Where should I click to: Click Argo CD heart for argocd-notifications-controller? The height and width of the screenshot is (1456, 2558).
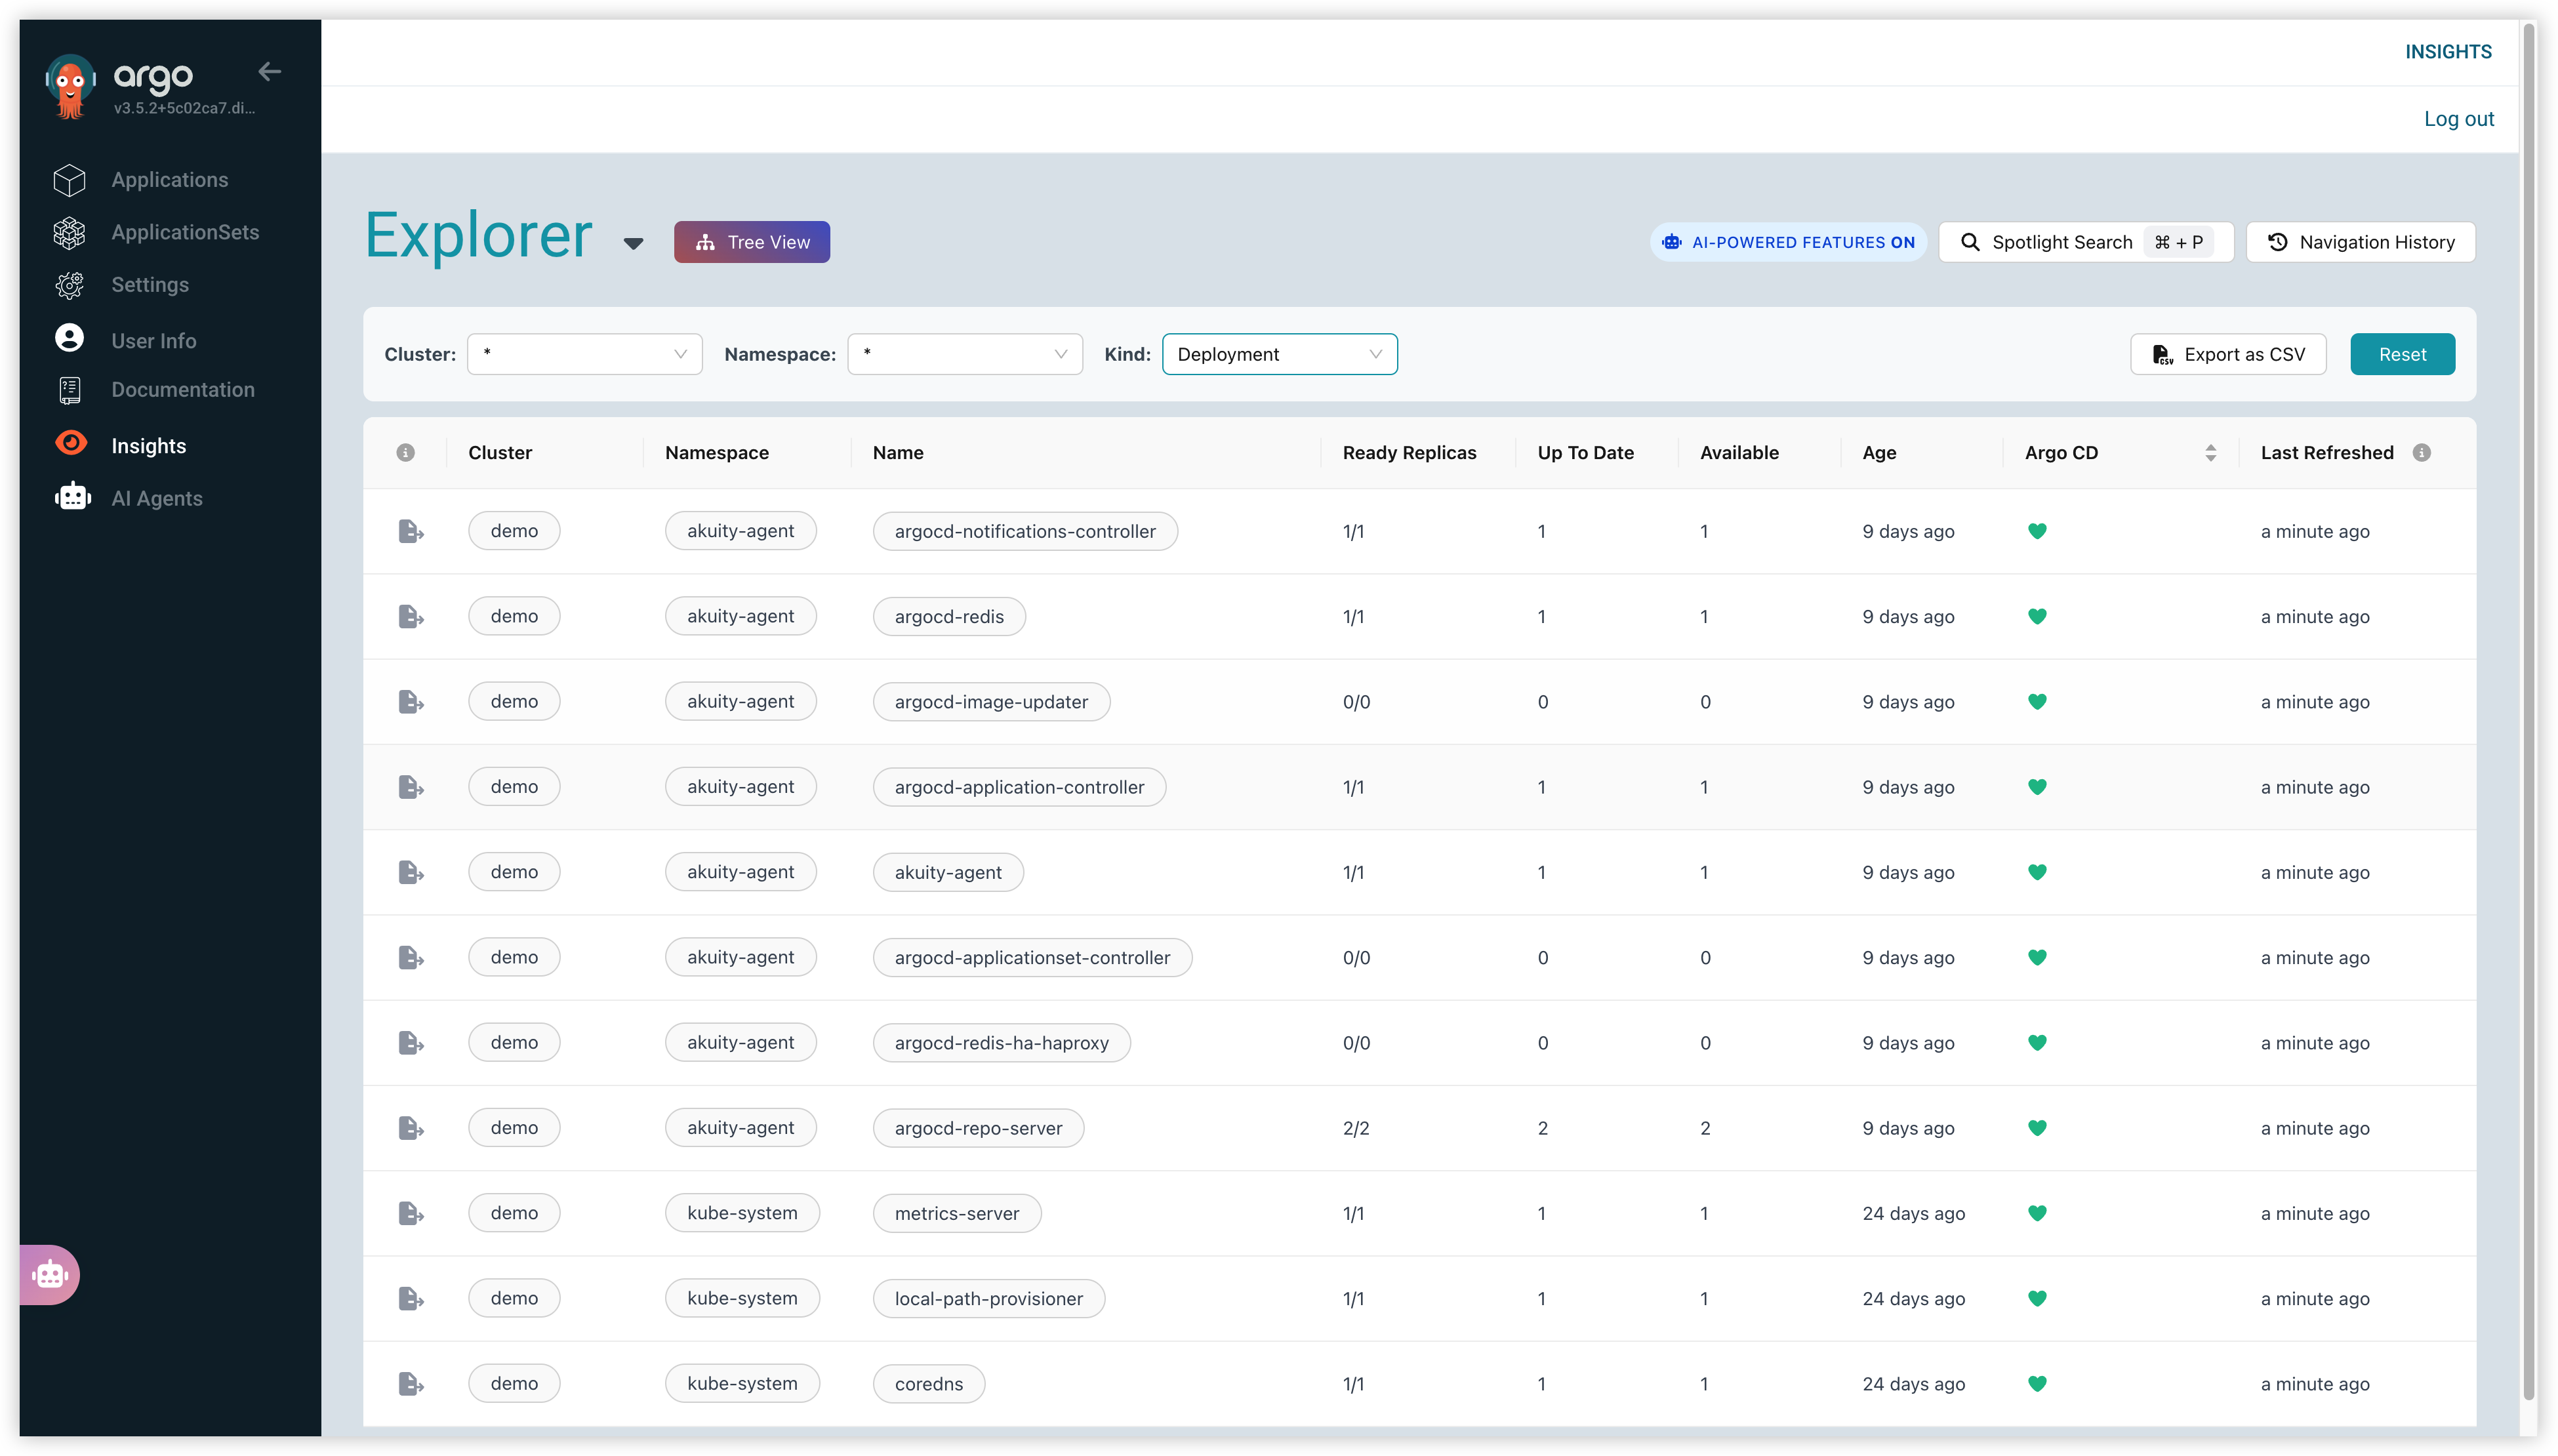2037,531
